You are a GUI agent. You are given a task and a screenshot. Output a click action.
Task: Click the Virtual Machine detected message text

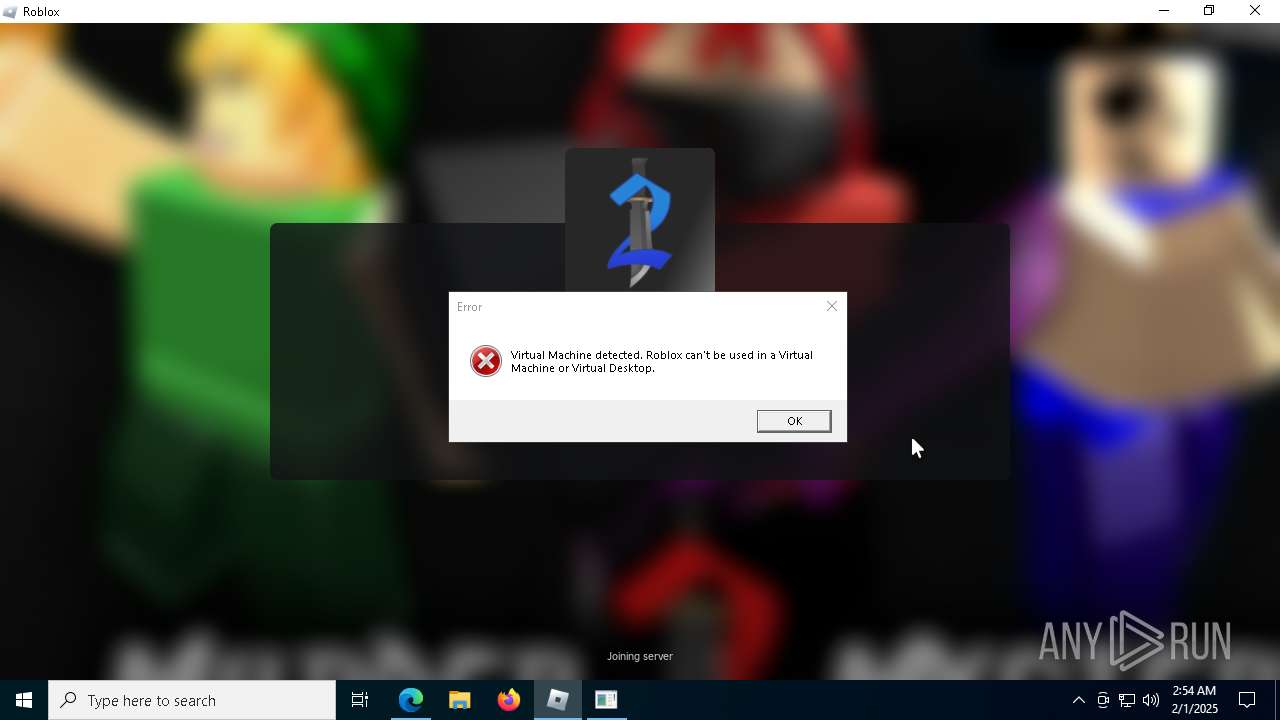[x=661, y=361]
